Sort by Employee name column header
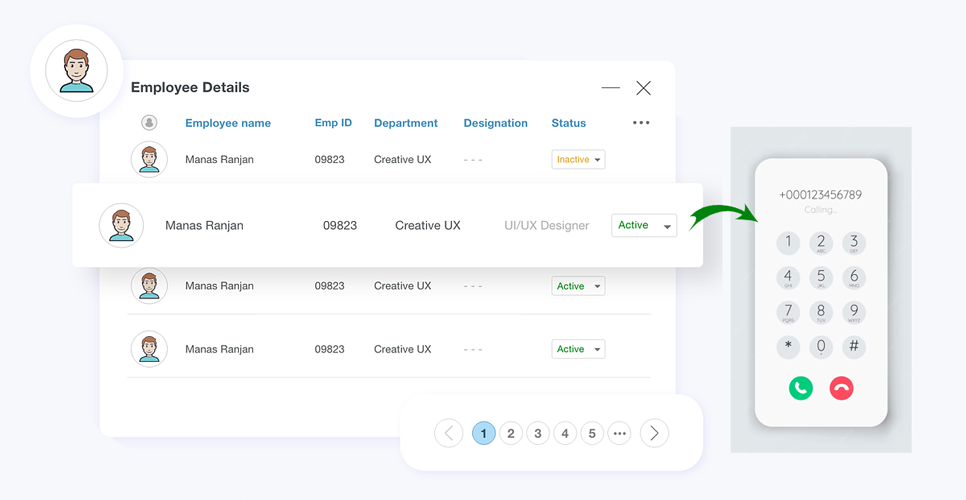Image resolution: width=966 pixels, height=500 pixels. pyautogui.click(x=228, y=123)
